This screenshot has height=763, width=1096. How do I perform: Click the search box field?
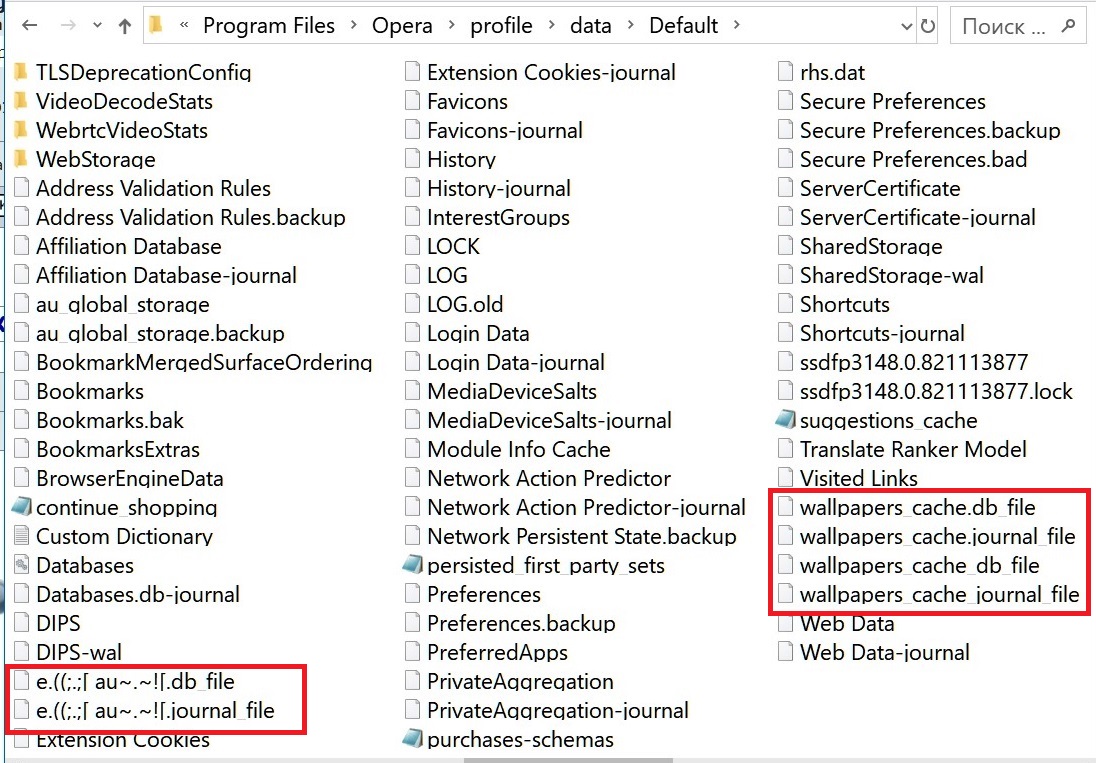coord(1018,26)
